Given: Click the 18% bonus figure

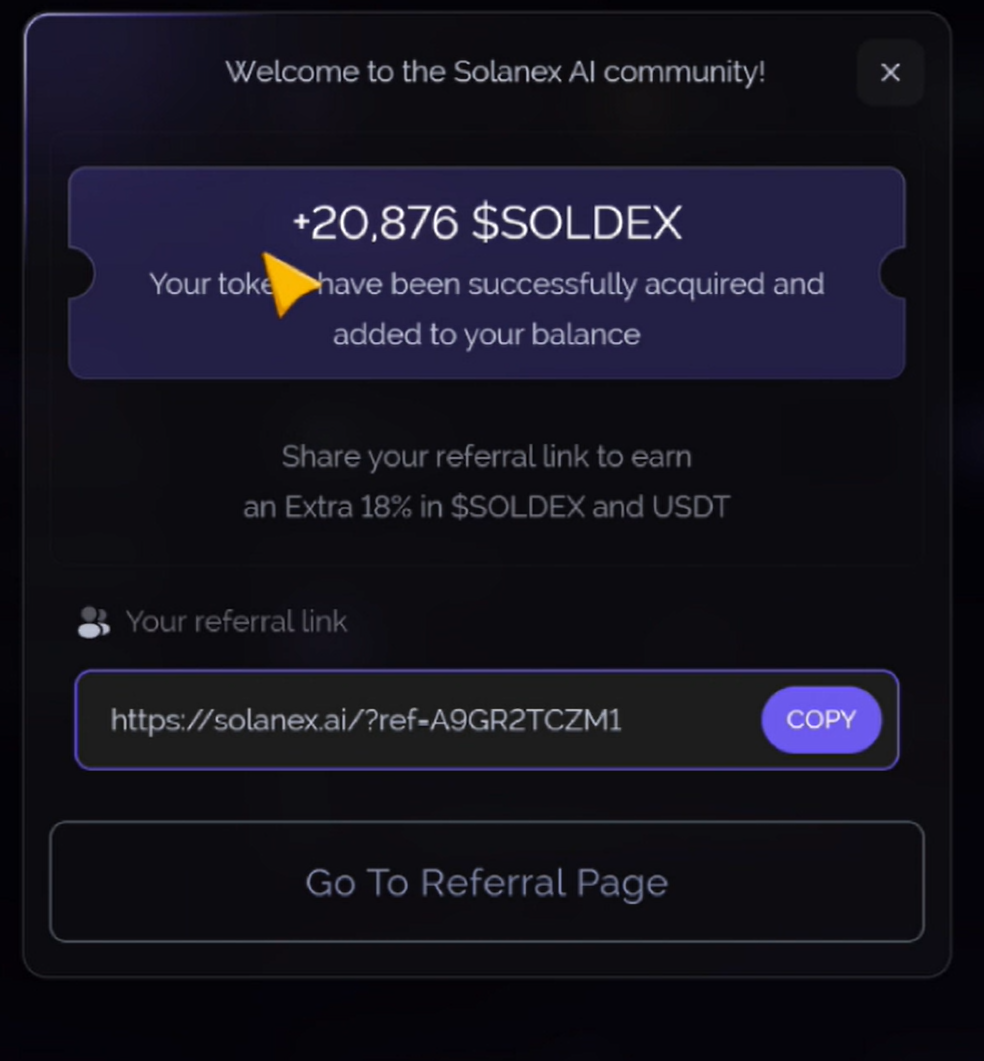Looking at the screenshot, I should point(386,507).
